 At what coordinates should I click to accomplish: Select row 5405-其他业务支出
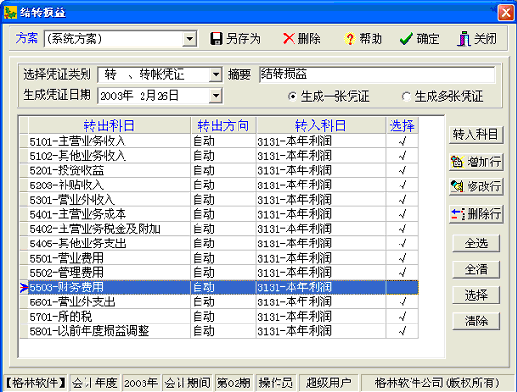(x=219, y=243)
